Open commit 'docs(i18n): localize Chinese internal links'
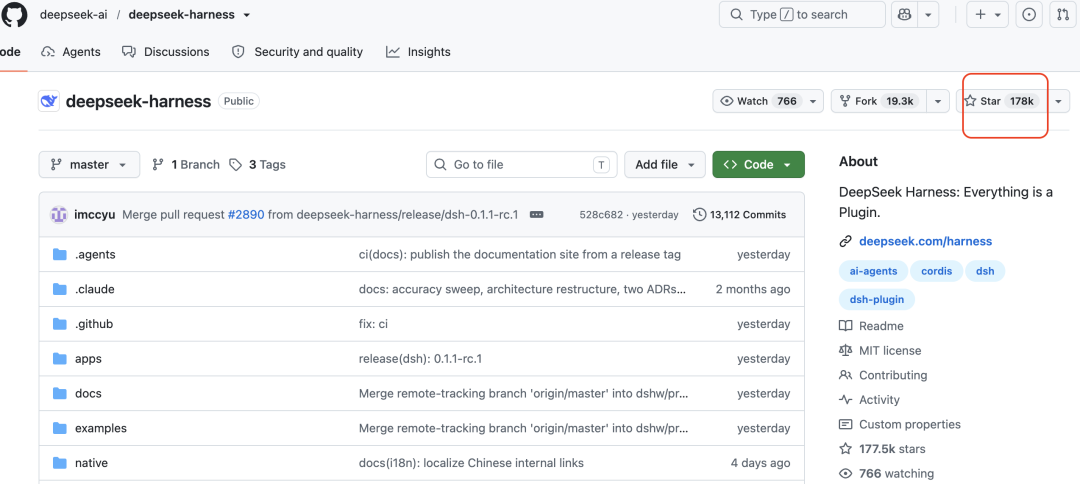 click(471, 463)
